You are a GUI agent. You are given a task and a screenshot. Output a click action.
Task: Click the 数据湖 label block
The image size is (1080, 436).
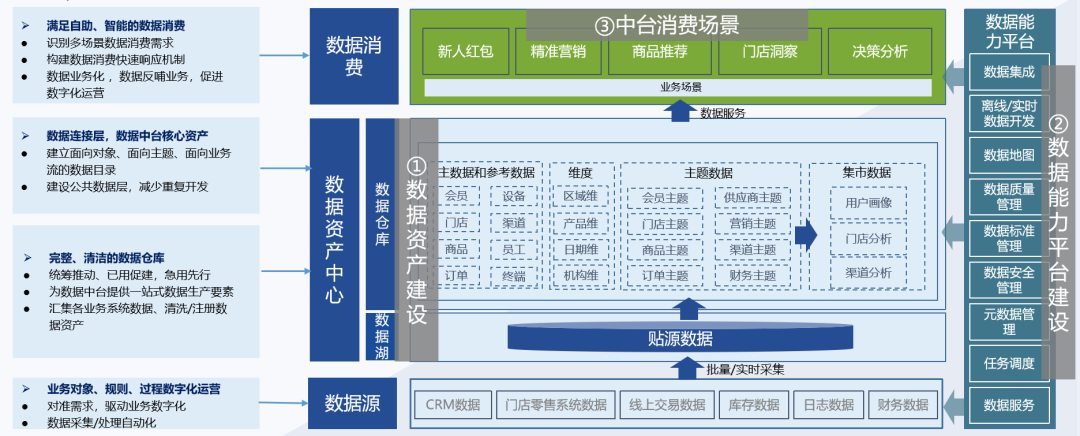coord(382,337)
